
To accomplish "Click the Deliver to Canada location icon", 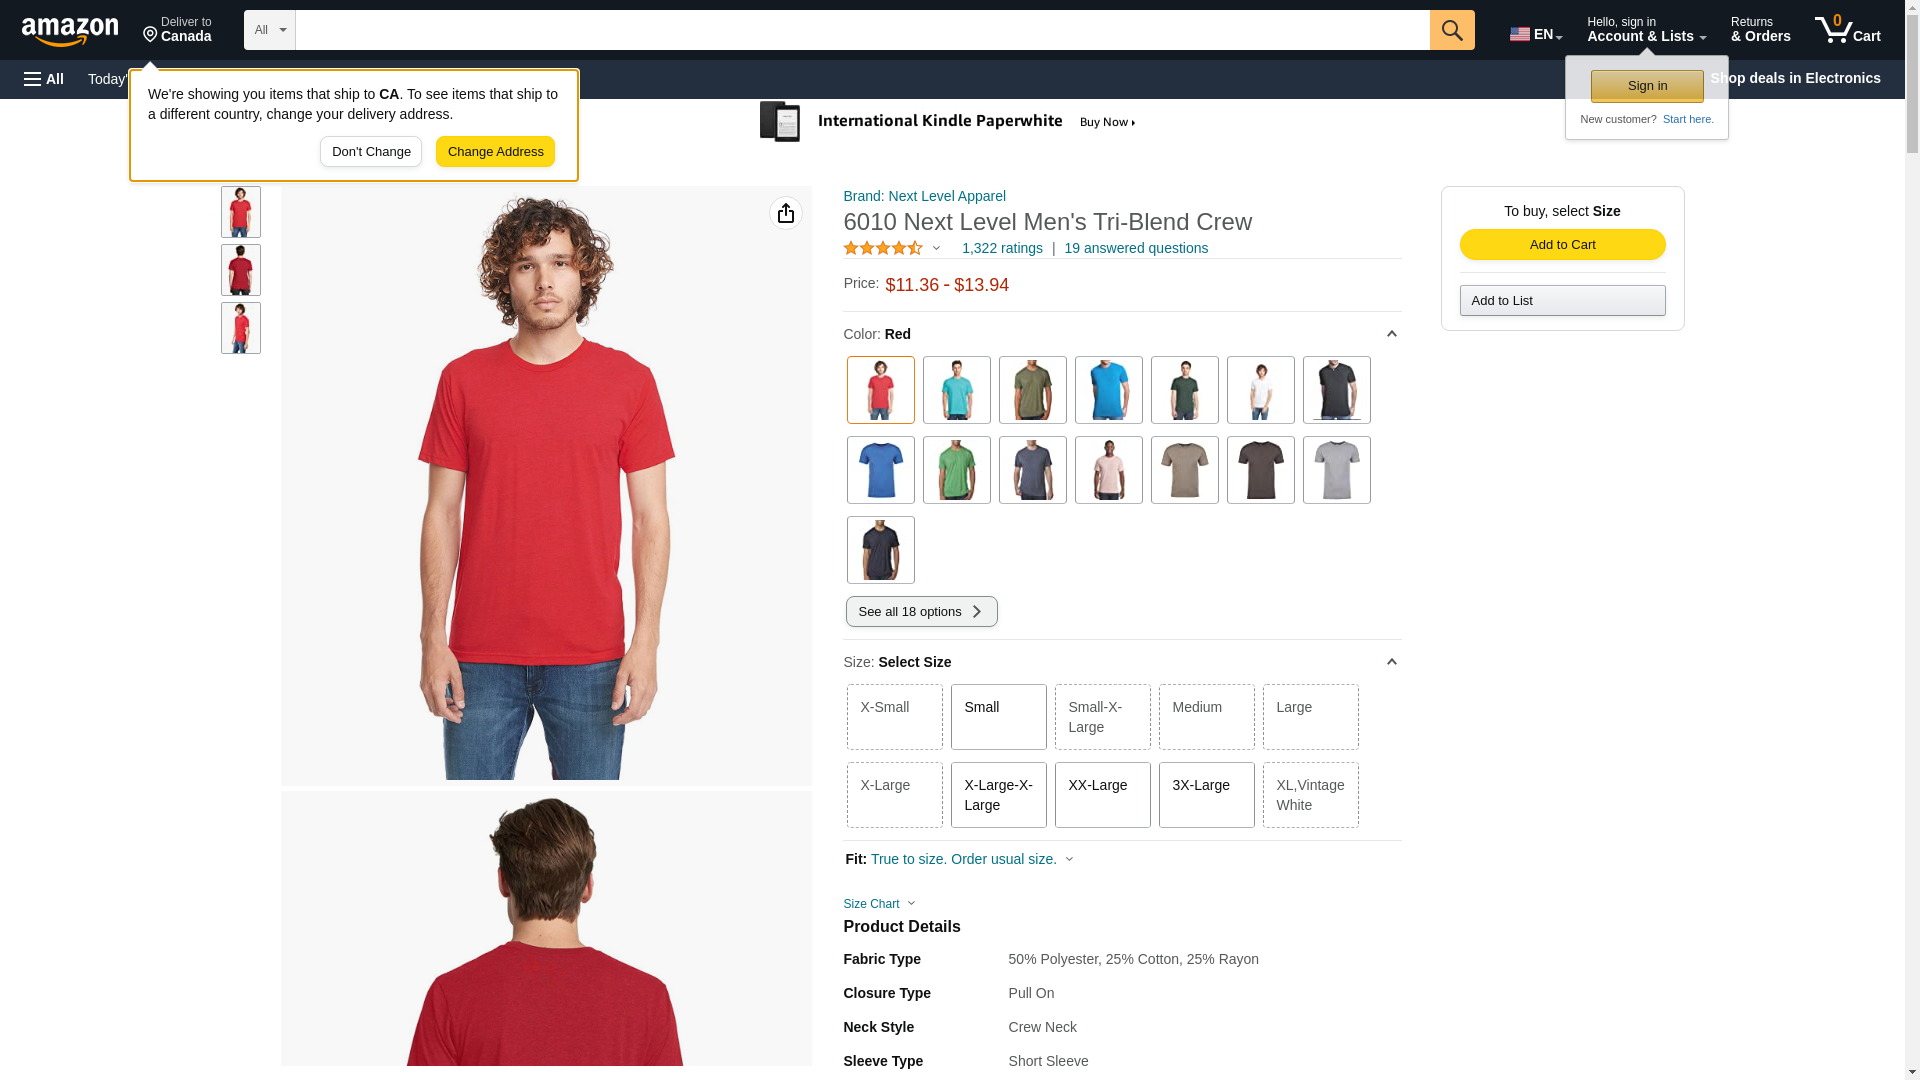I will tap(150, 36).
